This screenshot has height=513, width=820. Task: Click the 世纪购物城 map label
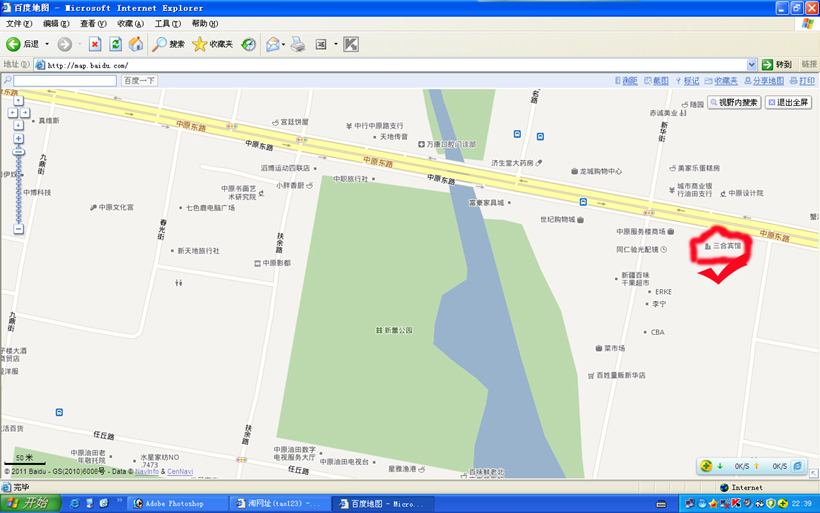pyautogui.click(x=557, y=220)
